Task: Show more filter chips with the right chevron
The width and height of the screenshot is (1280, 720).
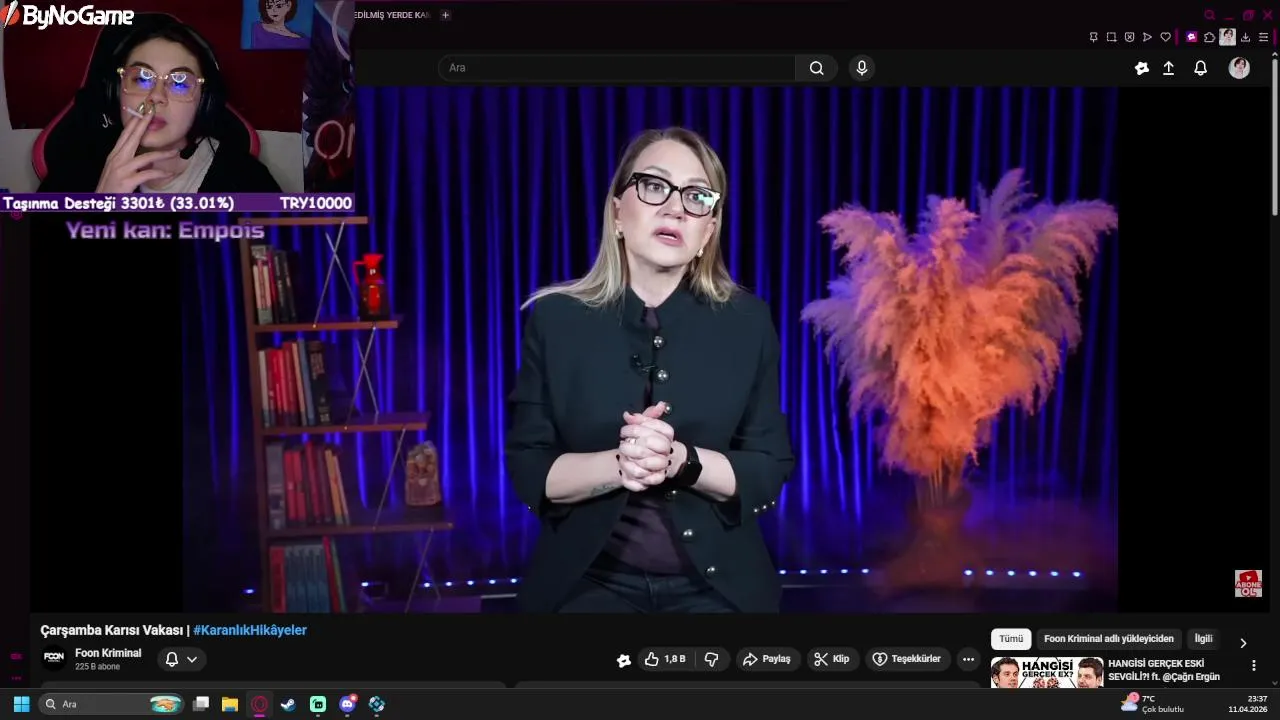Action: [x=1243, y=643]
